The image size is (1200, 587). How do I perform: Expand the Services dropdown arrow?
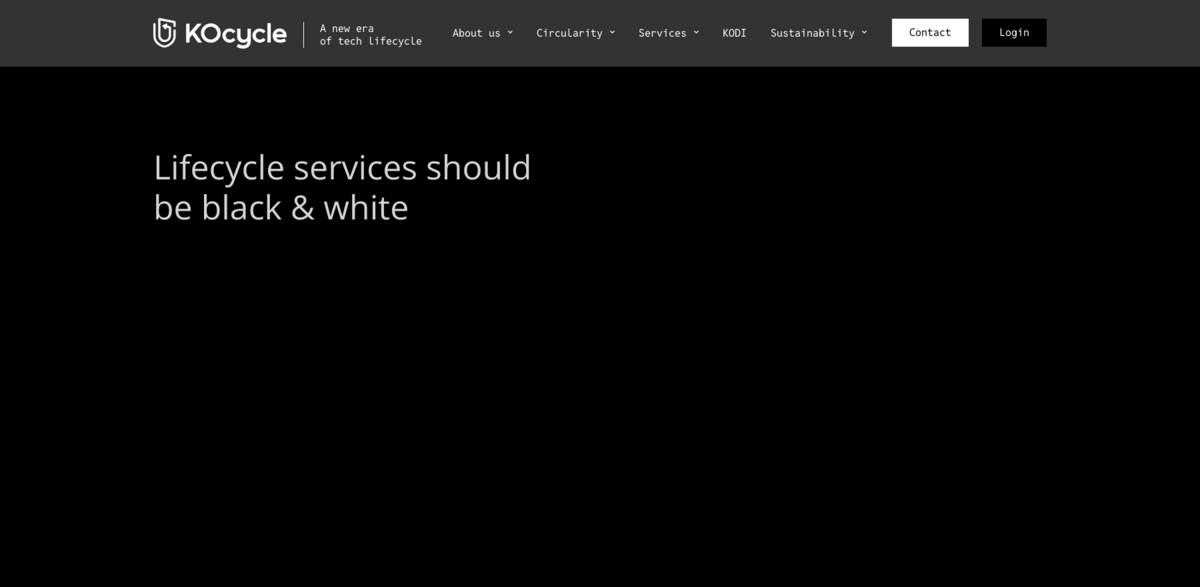pyautogui.click(x=696, y=32)
